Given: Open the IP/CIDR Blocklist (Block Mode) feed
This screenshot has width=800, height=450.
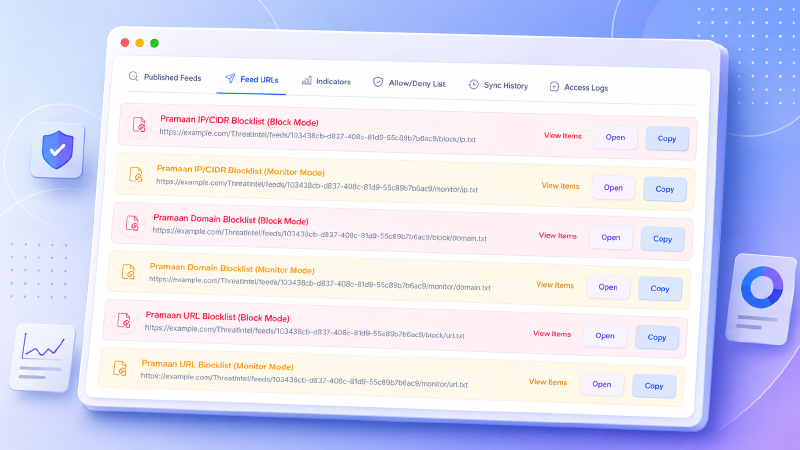Looking at the screenshot, I should point(615,137).
